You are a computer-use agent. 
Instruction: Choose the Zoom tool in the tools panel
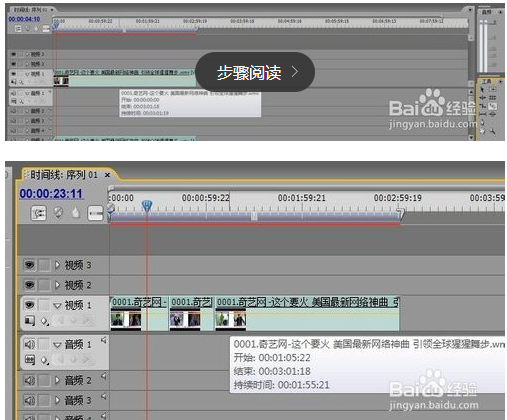[492, 131]
